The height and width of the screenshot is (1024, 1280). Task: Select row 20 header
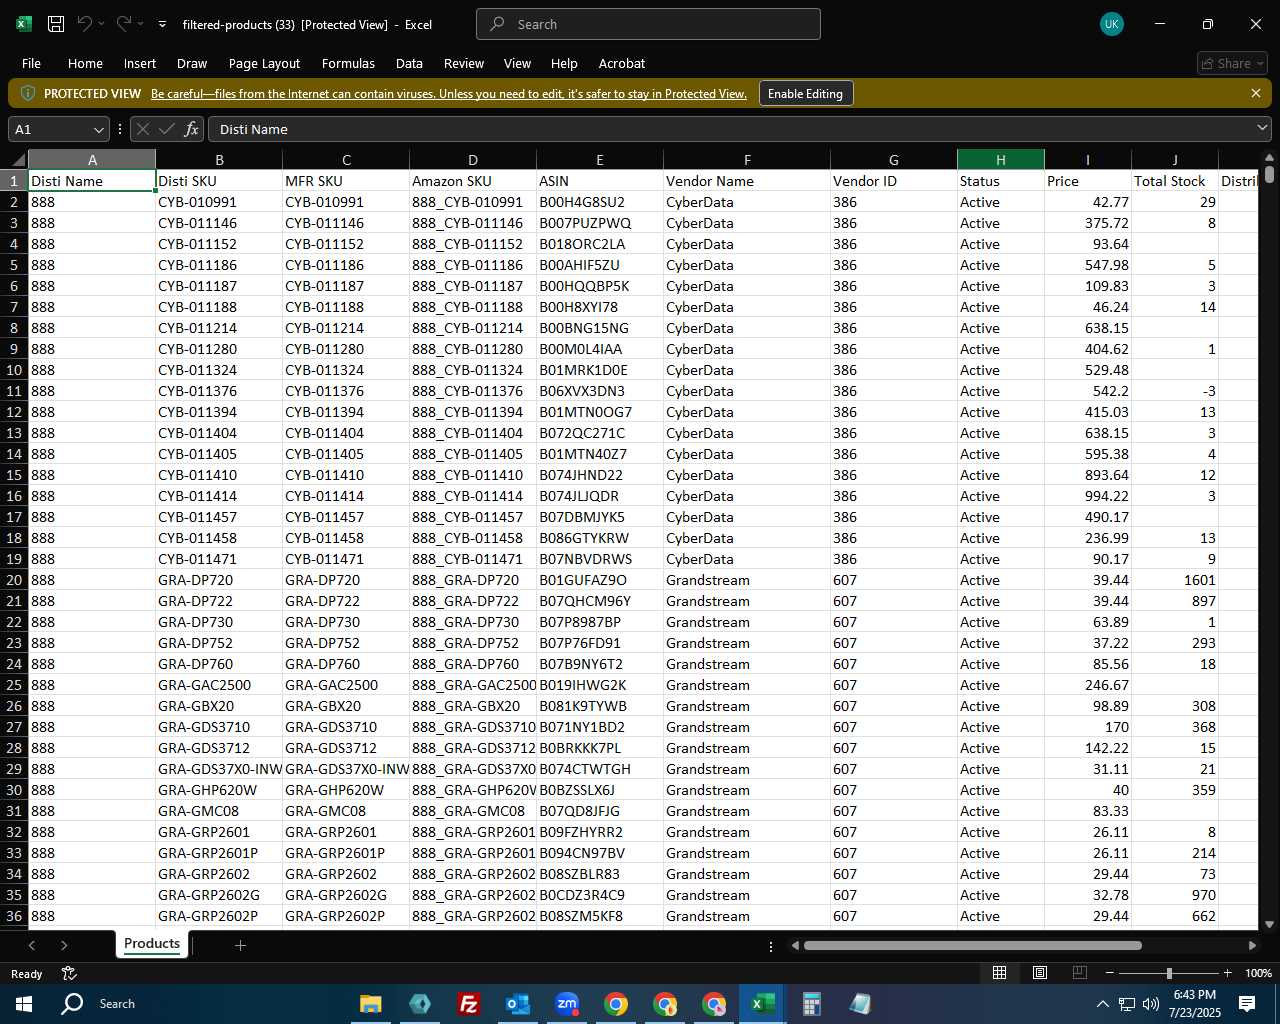(14, 580)
